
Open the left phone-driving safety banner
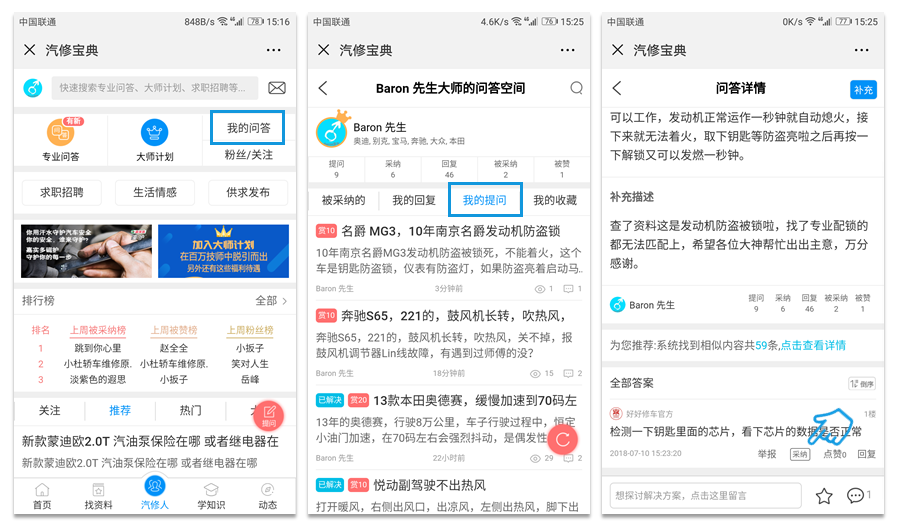click(87, 251)
